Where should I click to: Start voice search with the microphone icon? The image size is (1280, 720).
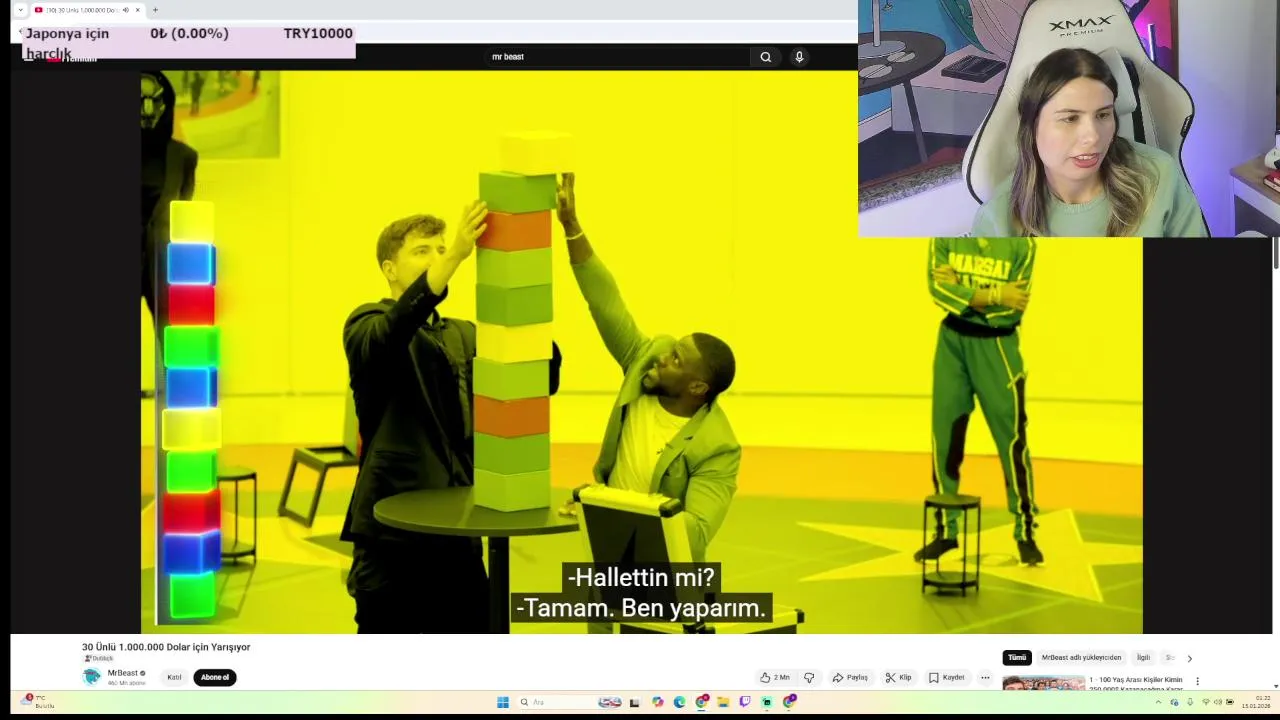click(x=799, y=57)
